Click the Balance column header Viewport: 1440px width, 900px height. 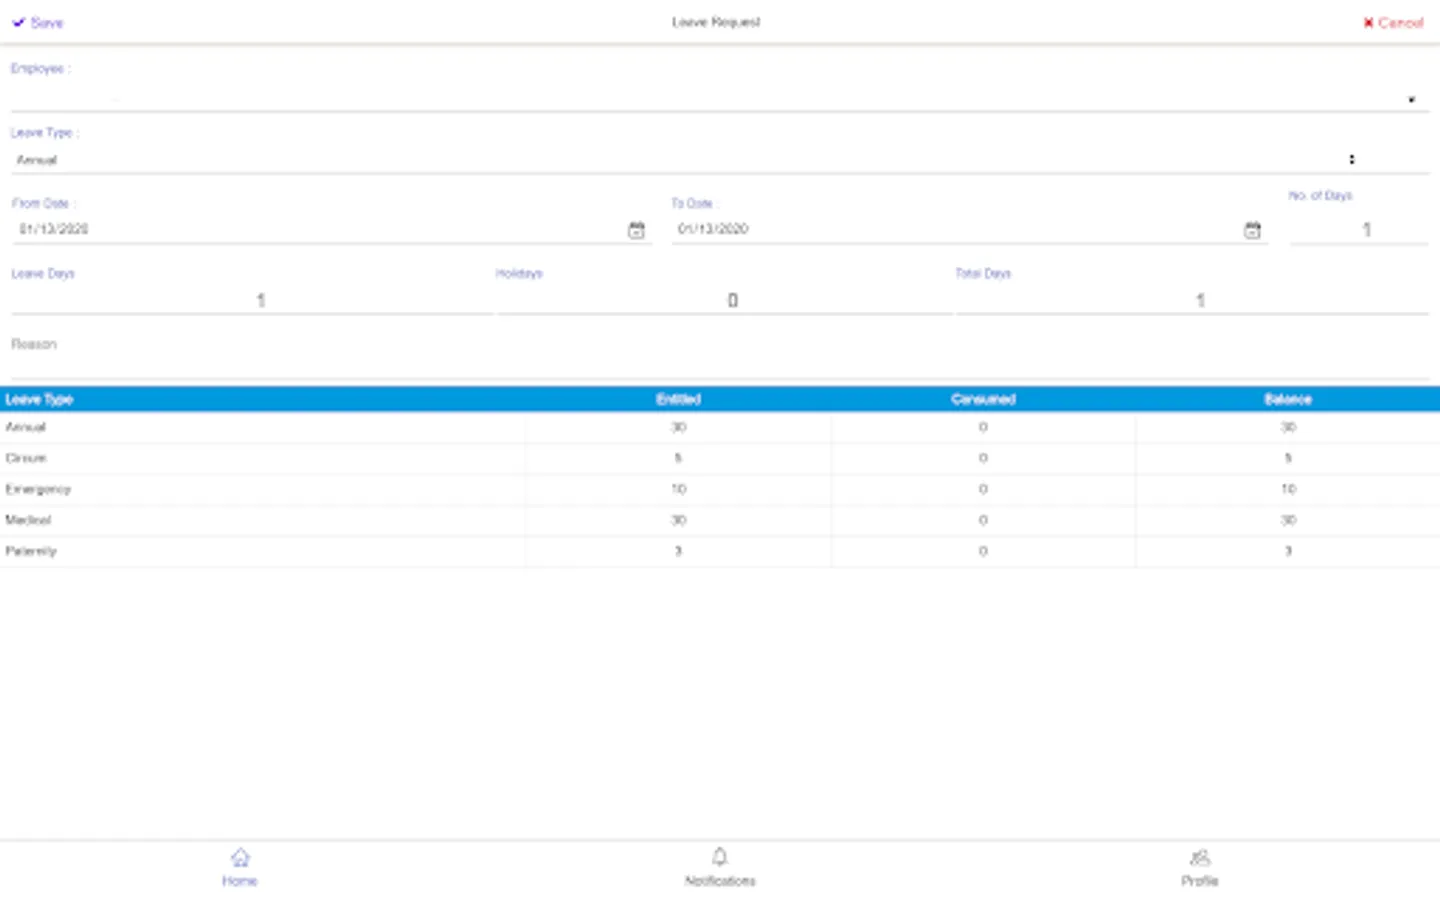(x=1288, y=399)
